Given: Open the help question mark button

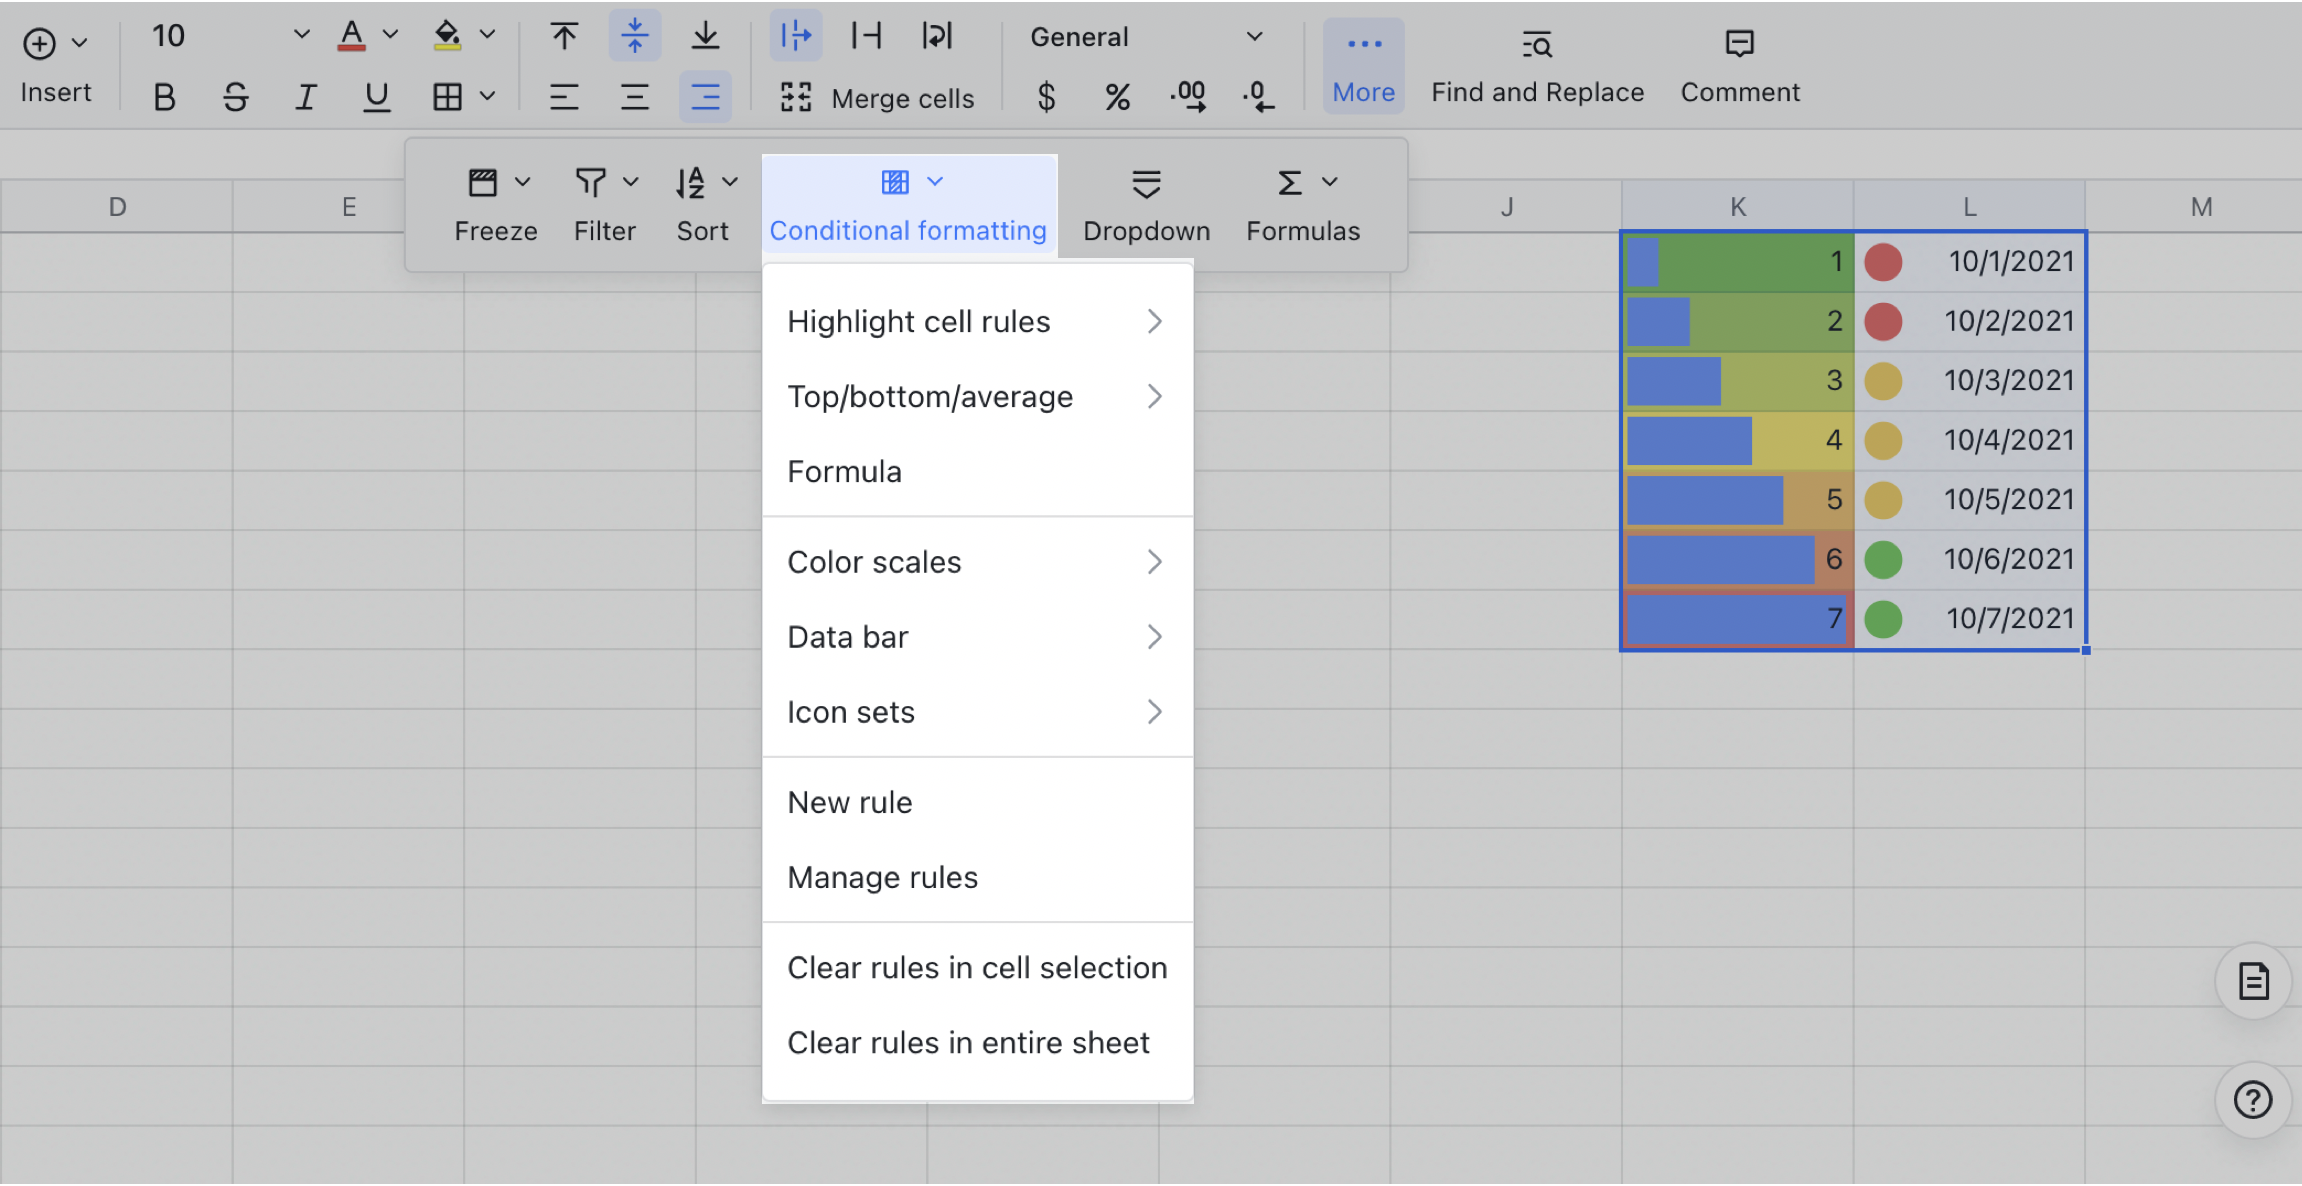Looking at the screenshot, I should [x=2251, y=1100].
